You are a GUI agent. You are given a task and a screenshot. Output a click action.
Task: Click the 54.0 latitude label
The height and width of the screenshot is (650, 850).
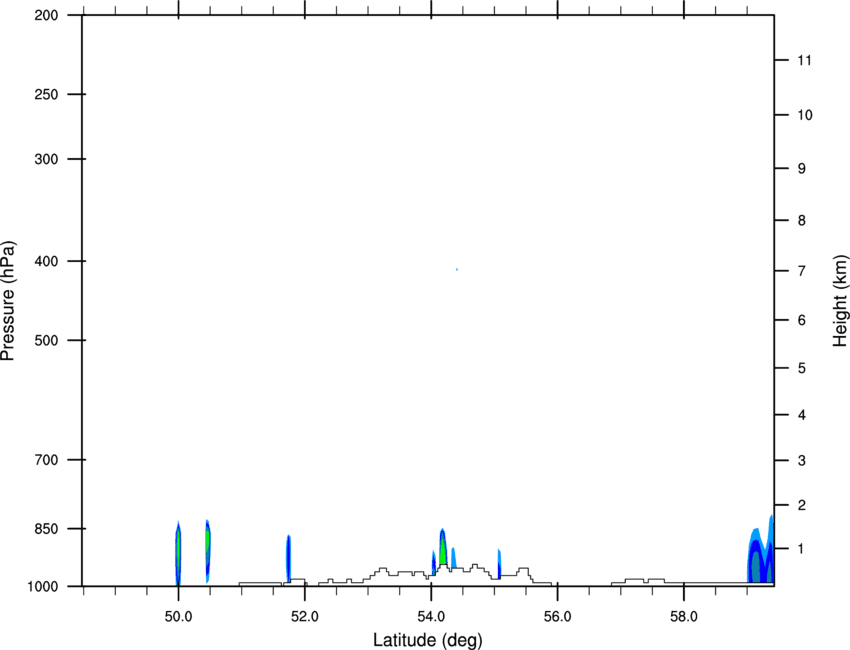pyautogui.click(x=432, y=617)
